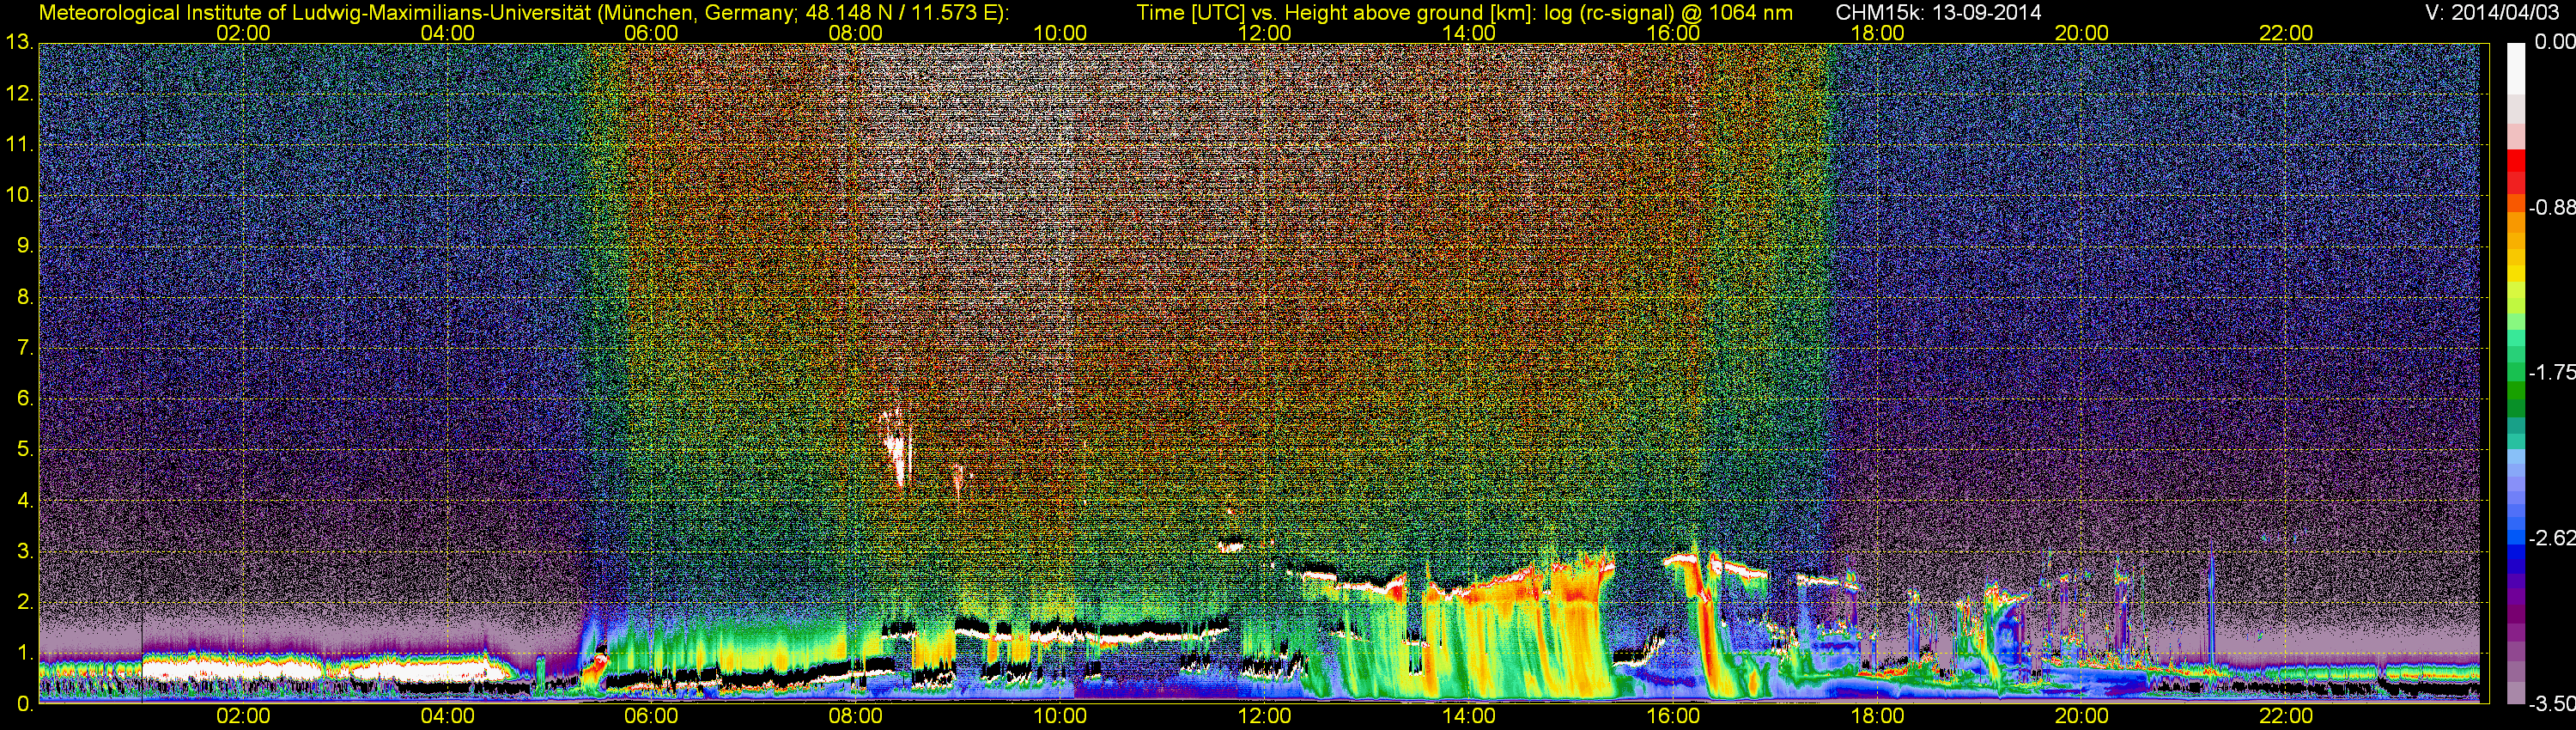2576x730 pixels.
Task: Select the 12:00 label on the bottom time axis
Action: coord(1264,716)
